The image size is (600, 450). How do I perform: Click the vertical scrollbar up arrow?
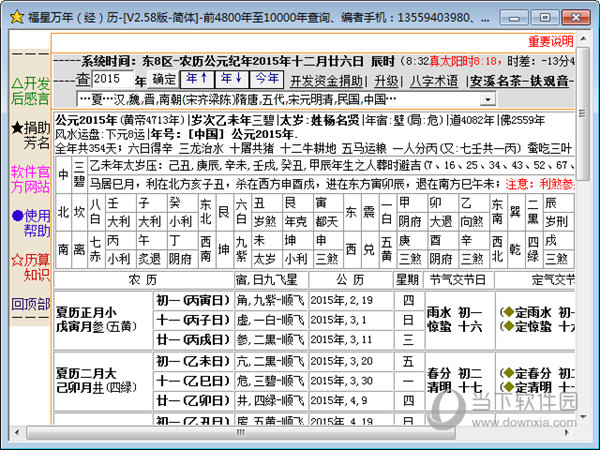coord(583,39)
